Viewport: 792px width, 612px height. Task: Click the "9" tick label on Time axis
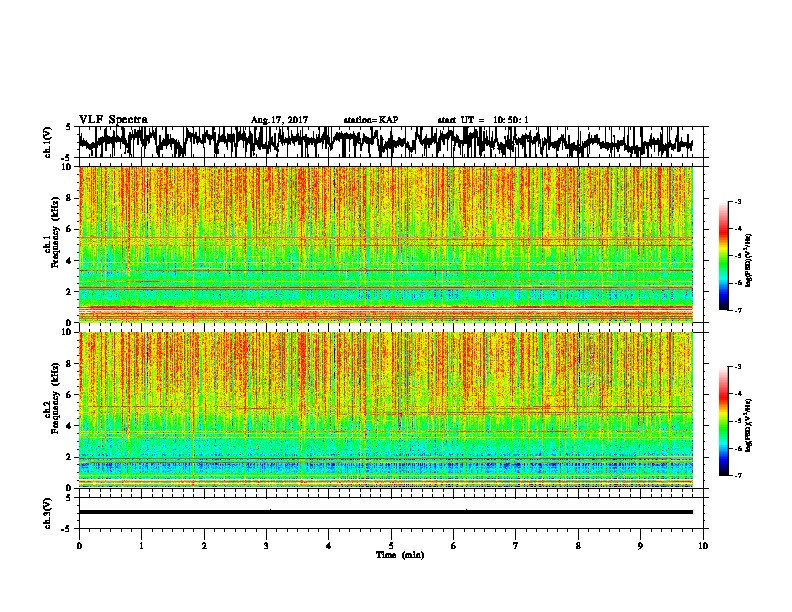click(x=640, y=546)
